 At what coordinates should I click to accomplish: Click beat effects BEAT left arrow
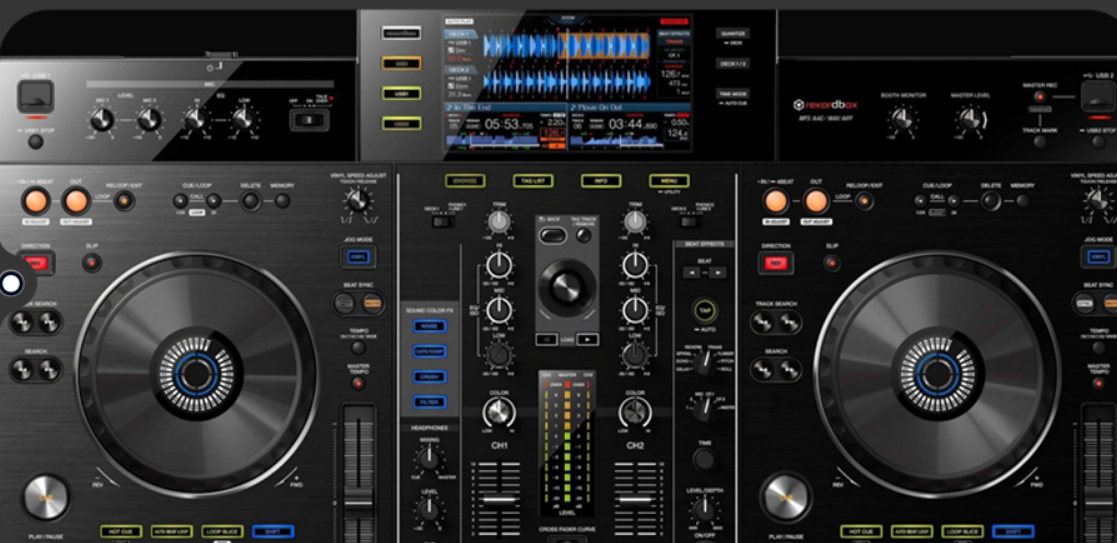click(x=690, y=272)
